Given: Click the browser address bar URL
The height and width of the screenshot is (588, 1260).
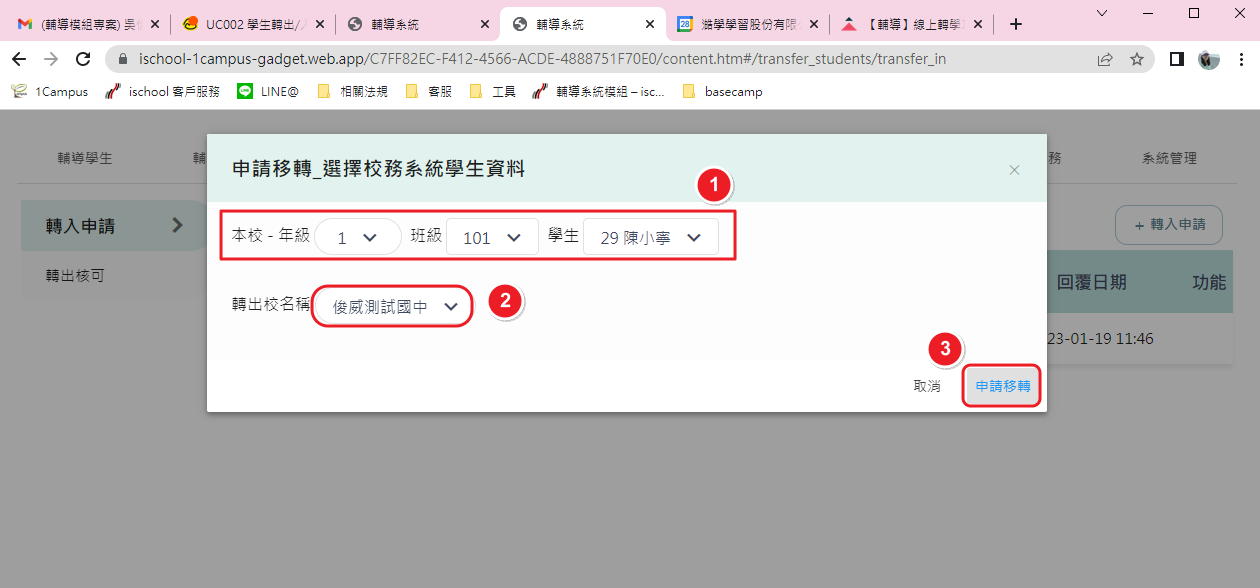Looking at the screenshot, I should [x=540, y=59].
